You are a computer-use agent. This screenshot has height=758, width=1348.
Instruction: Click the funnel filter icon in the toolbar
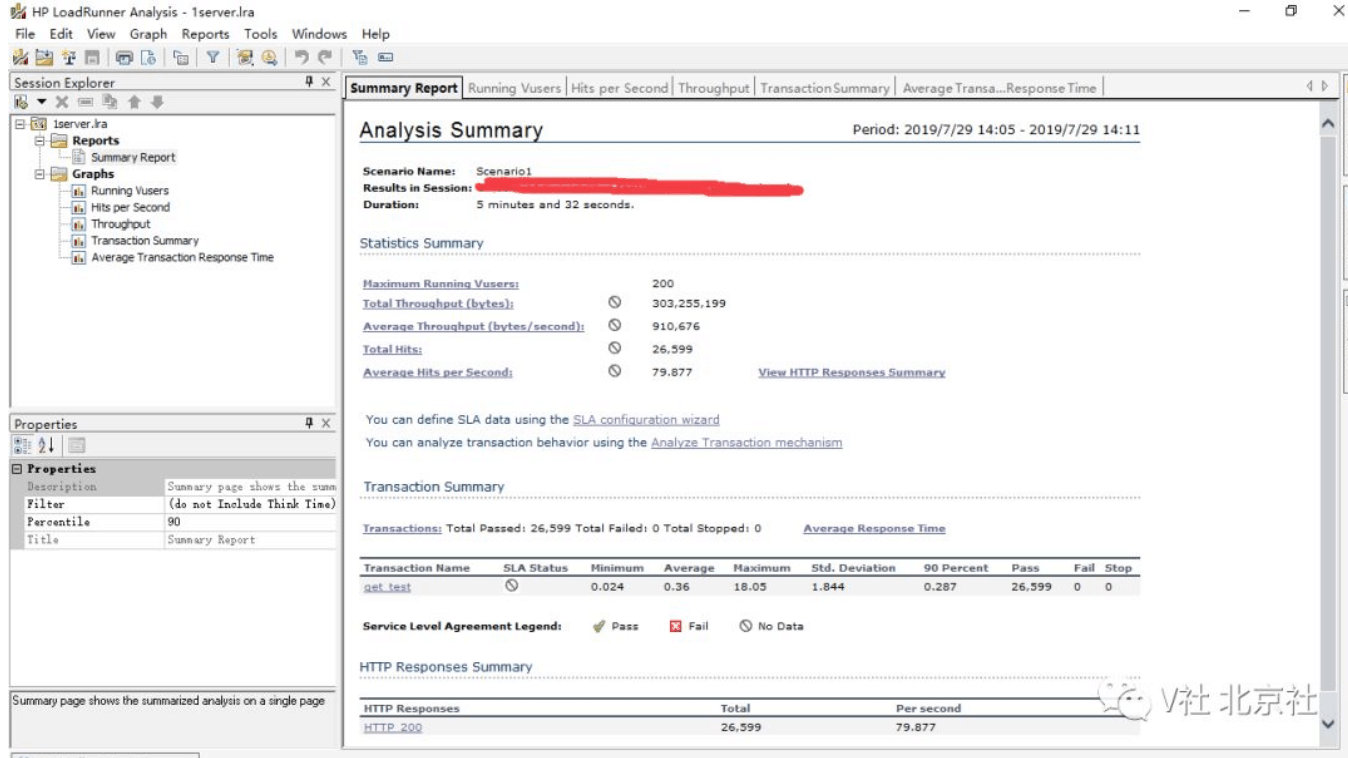213,58
